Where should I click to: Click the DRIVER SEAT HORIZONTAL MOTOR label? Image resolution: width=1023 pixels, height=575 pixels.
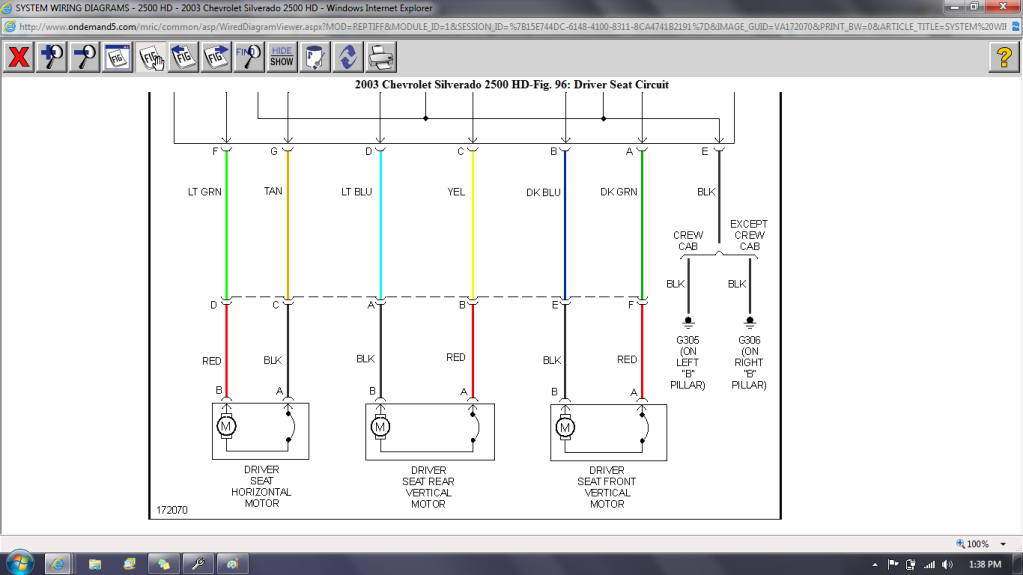coord(261,486)
